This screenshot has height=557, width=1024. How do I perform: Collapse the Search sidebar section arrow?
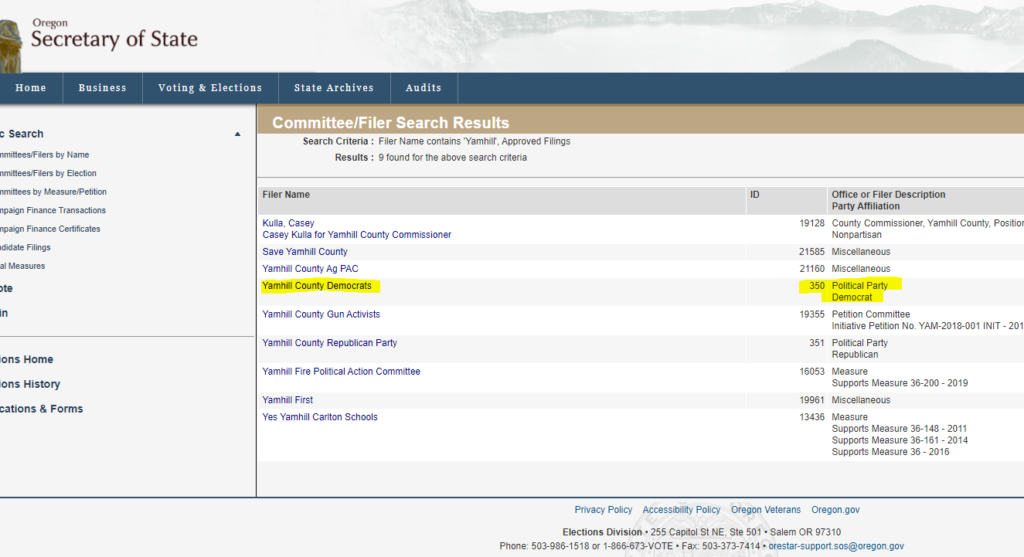click(x=238, y=134)
